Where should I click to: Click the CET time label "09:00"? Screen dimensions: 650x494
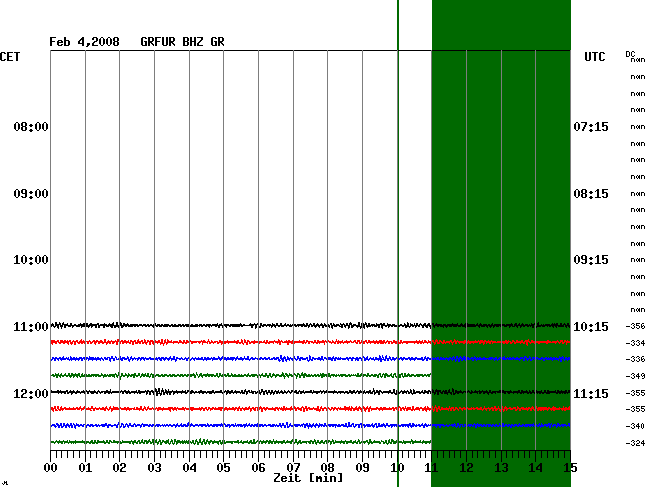click(x=31, y=194)
